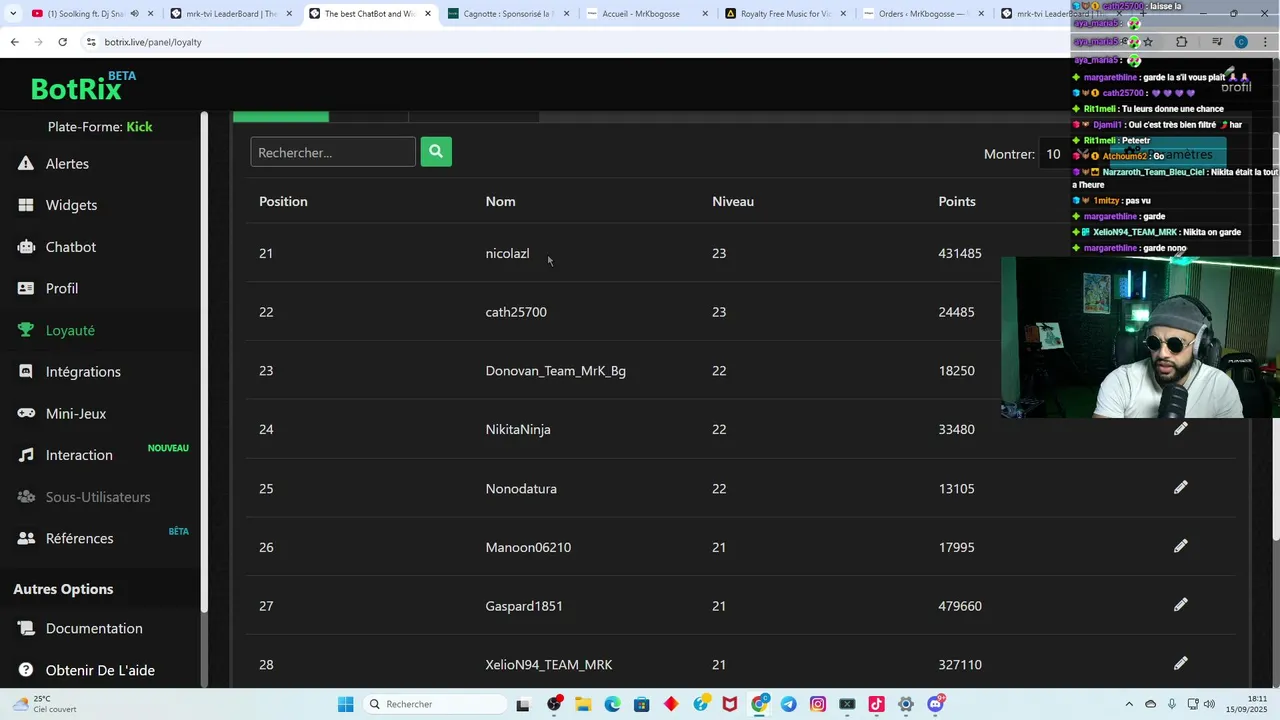The image size is (1280, 720).
Task: Click the Mini-Jeux gamepad icon
Action: click(x=27, y=413)
